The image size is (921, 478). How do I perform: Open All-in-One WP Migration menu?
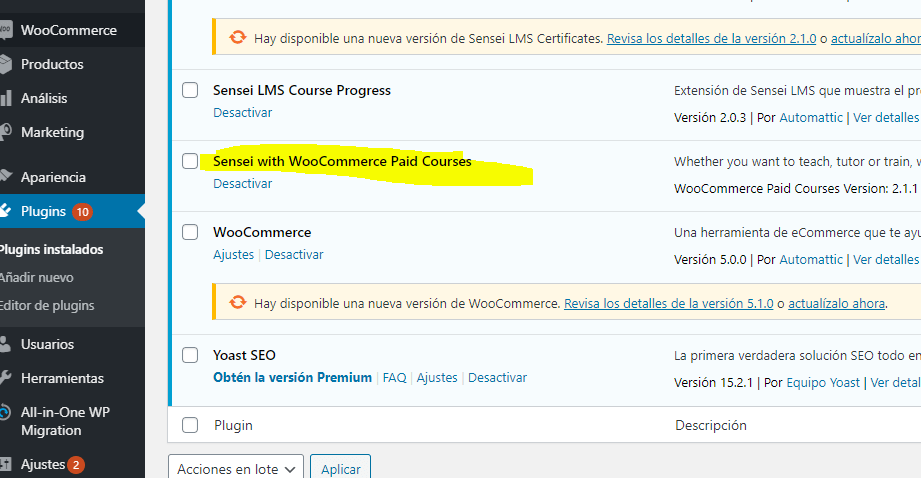pos(65,421)
